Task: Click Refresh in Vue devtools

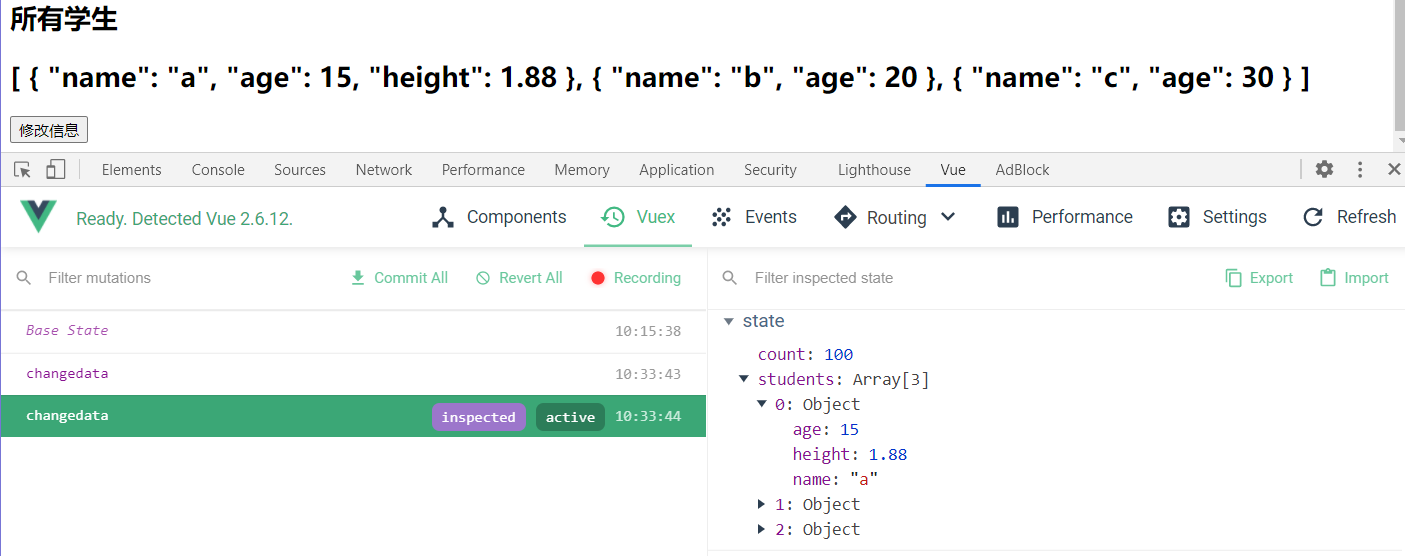Action: (x=1349, y=217)
